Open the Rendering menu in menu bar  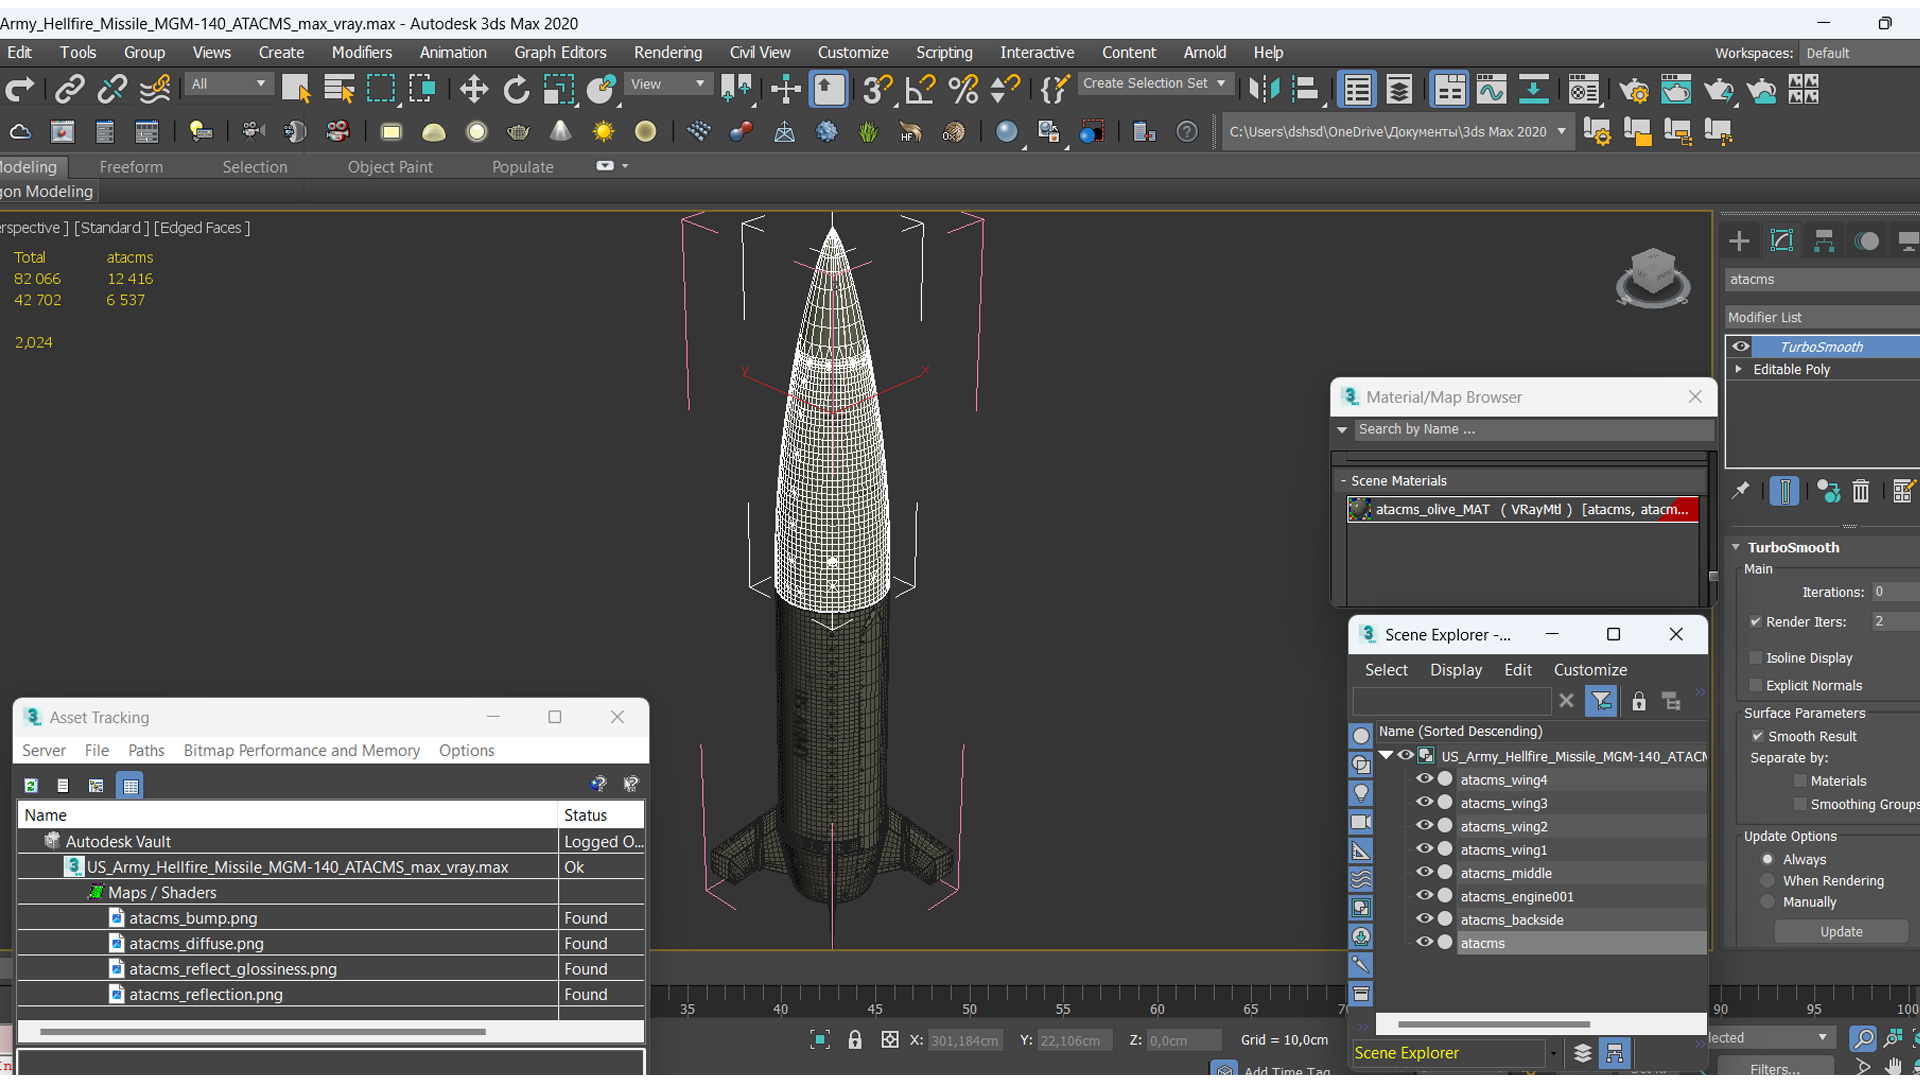tap(667, 51)
